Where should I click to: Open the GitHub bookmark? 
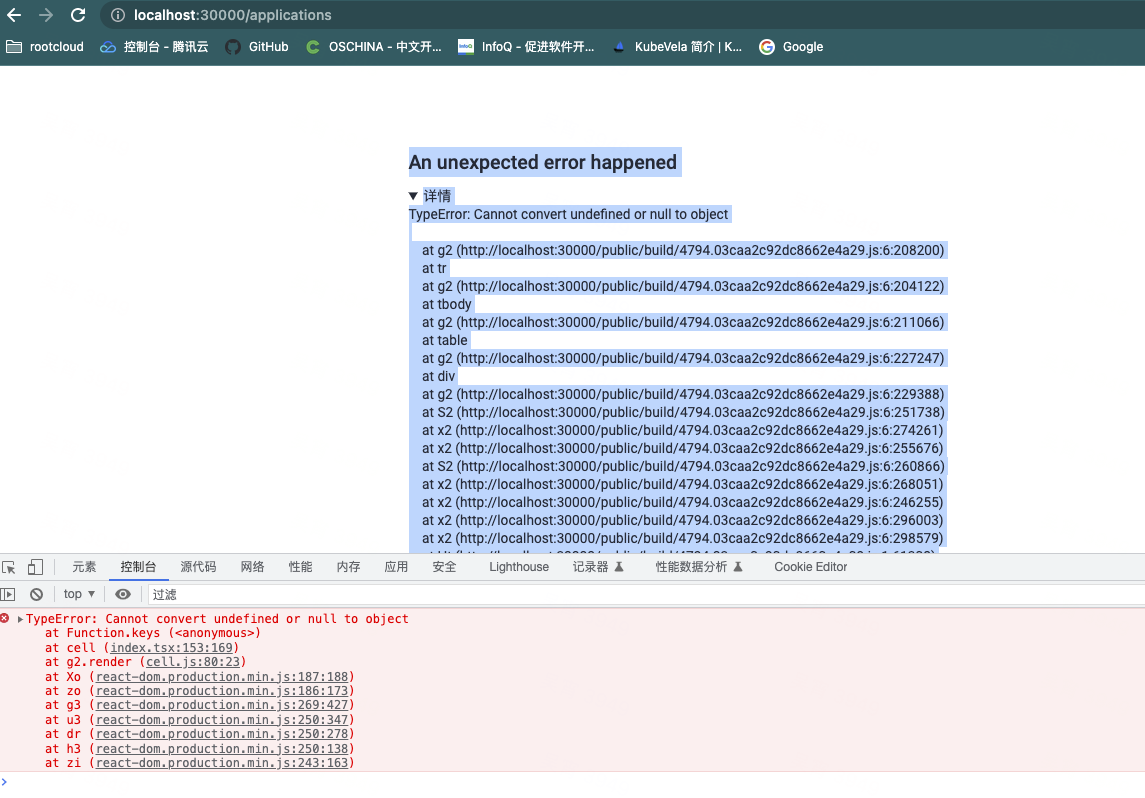(x=256, y=46)
